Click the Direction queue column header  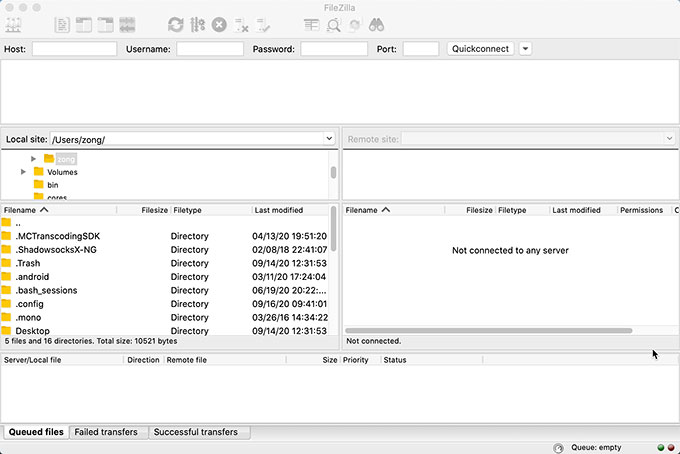pos(144,360)
